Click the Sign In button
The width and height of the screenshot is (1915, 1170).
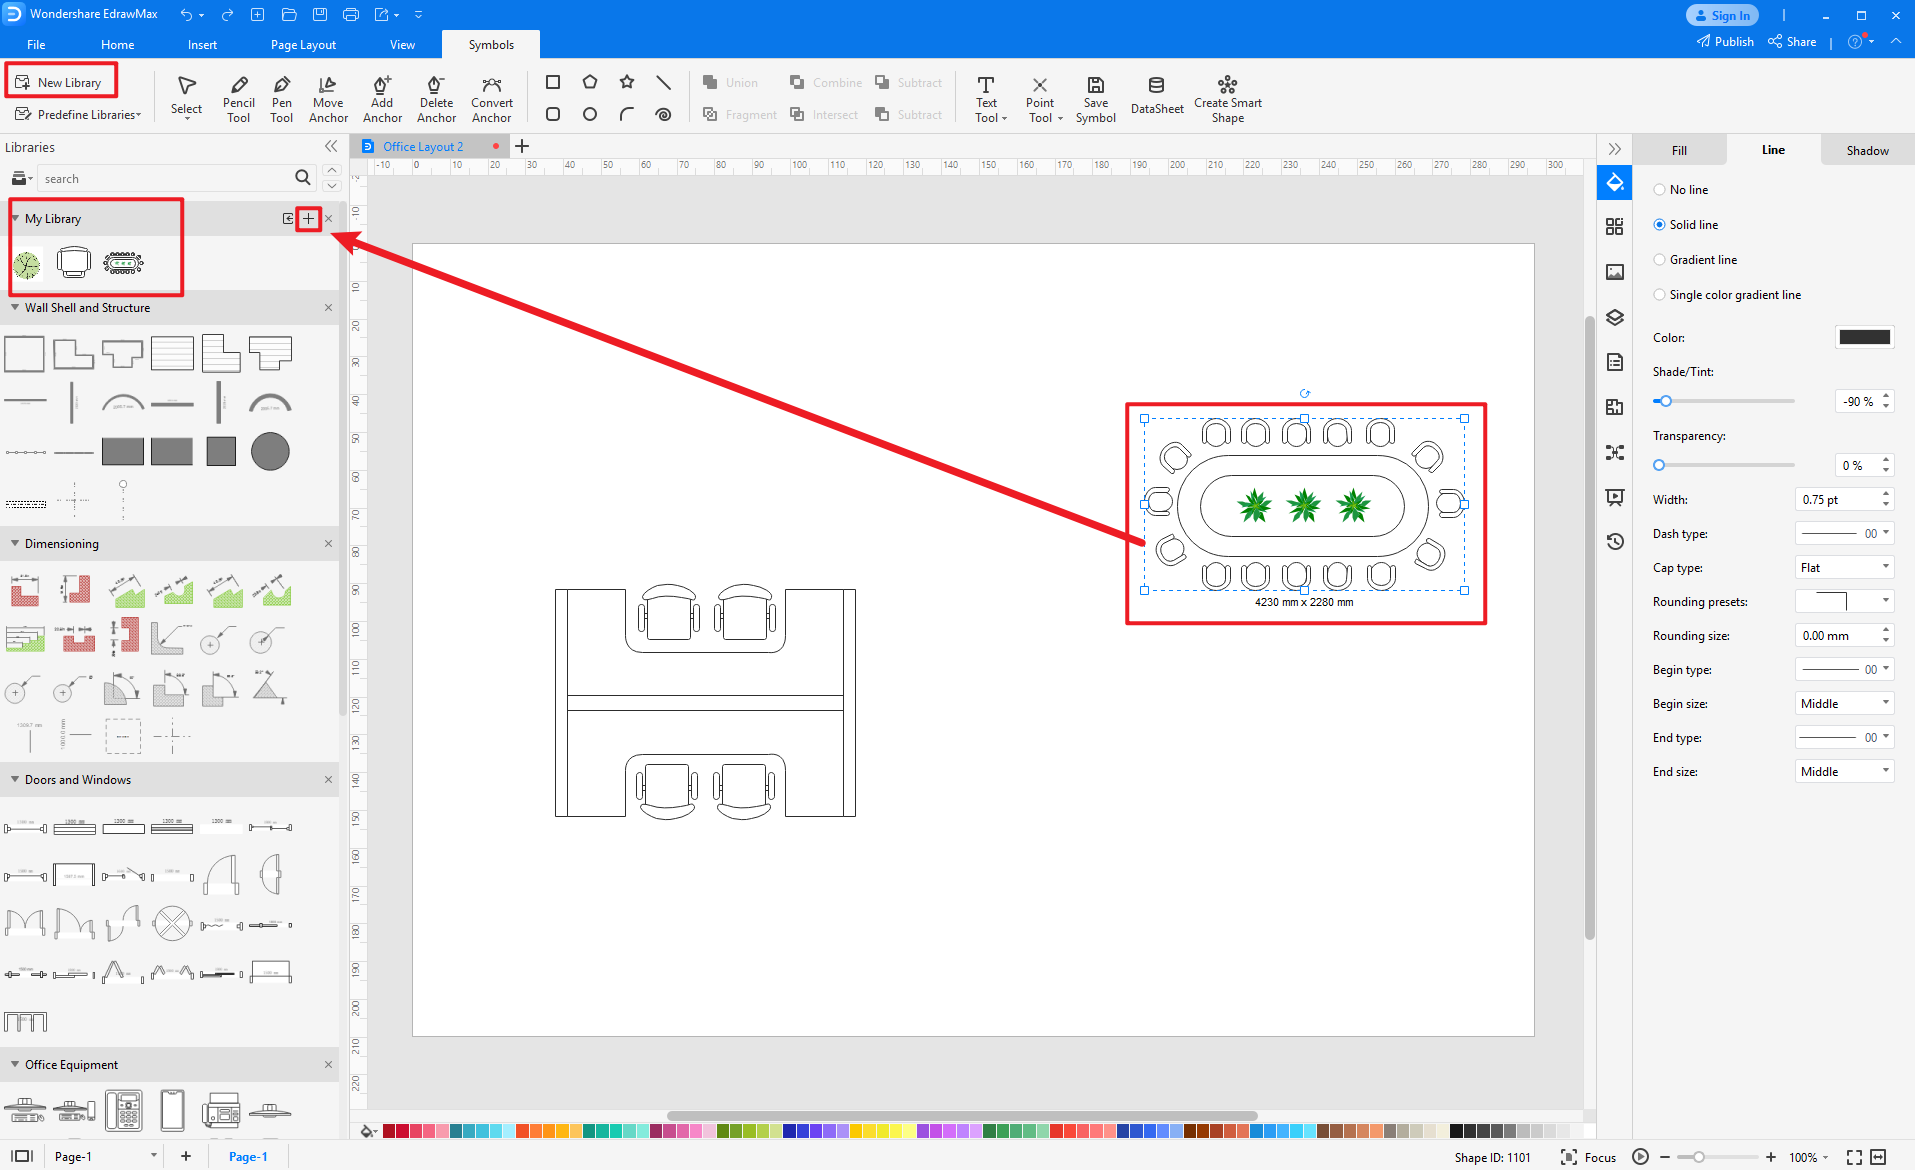point(1721,15)
